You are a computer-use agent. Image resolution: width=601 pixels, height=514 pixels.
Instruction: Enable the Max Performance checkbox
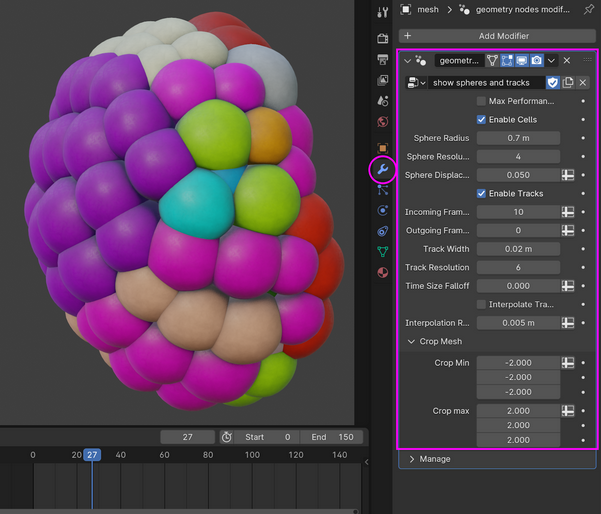coord(481,101)
